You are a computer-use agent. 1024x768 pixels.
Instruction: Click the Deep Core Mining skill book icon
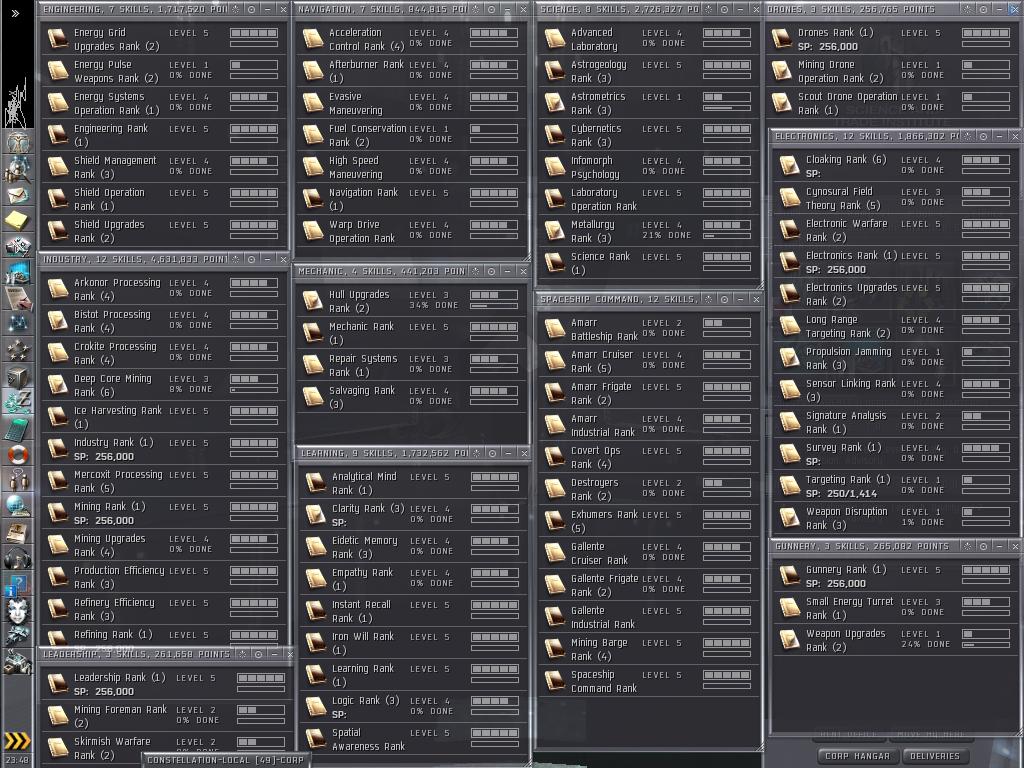click(58, 386)
